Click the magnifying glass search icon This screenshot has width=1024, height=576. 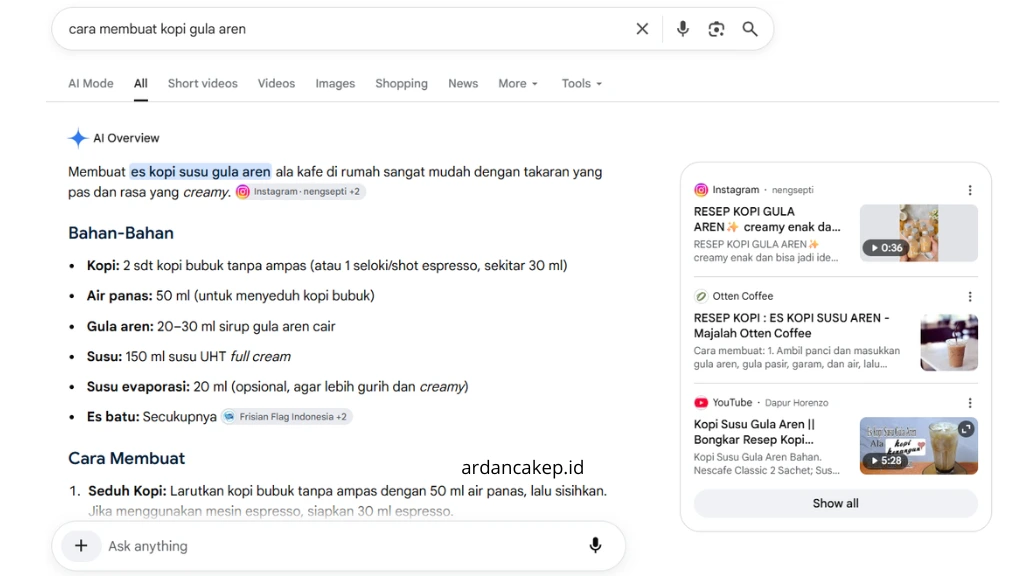click(750, 29)
